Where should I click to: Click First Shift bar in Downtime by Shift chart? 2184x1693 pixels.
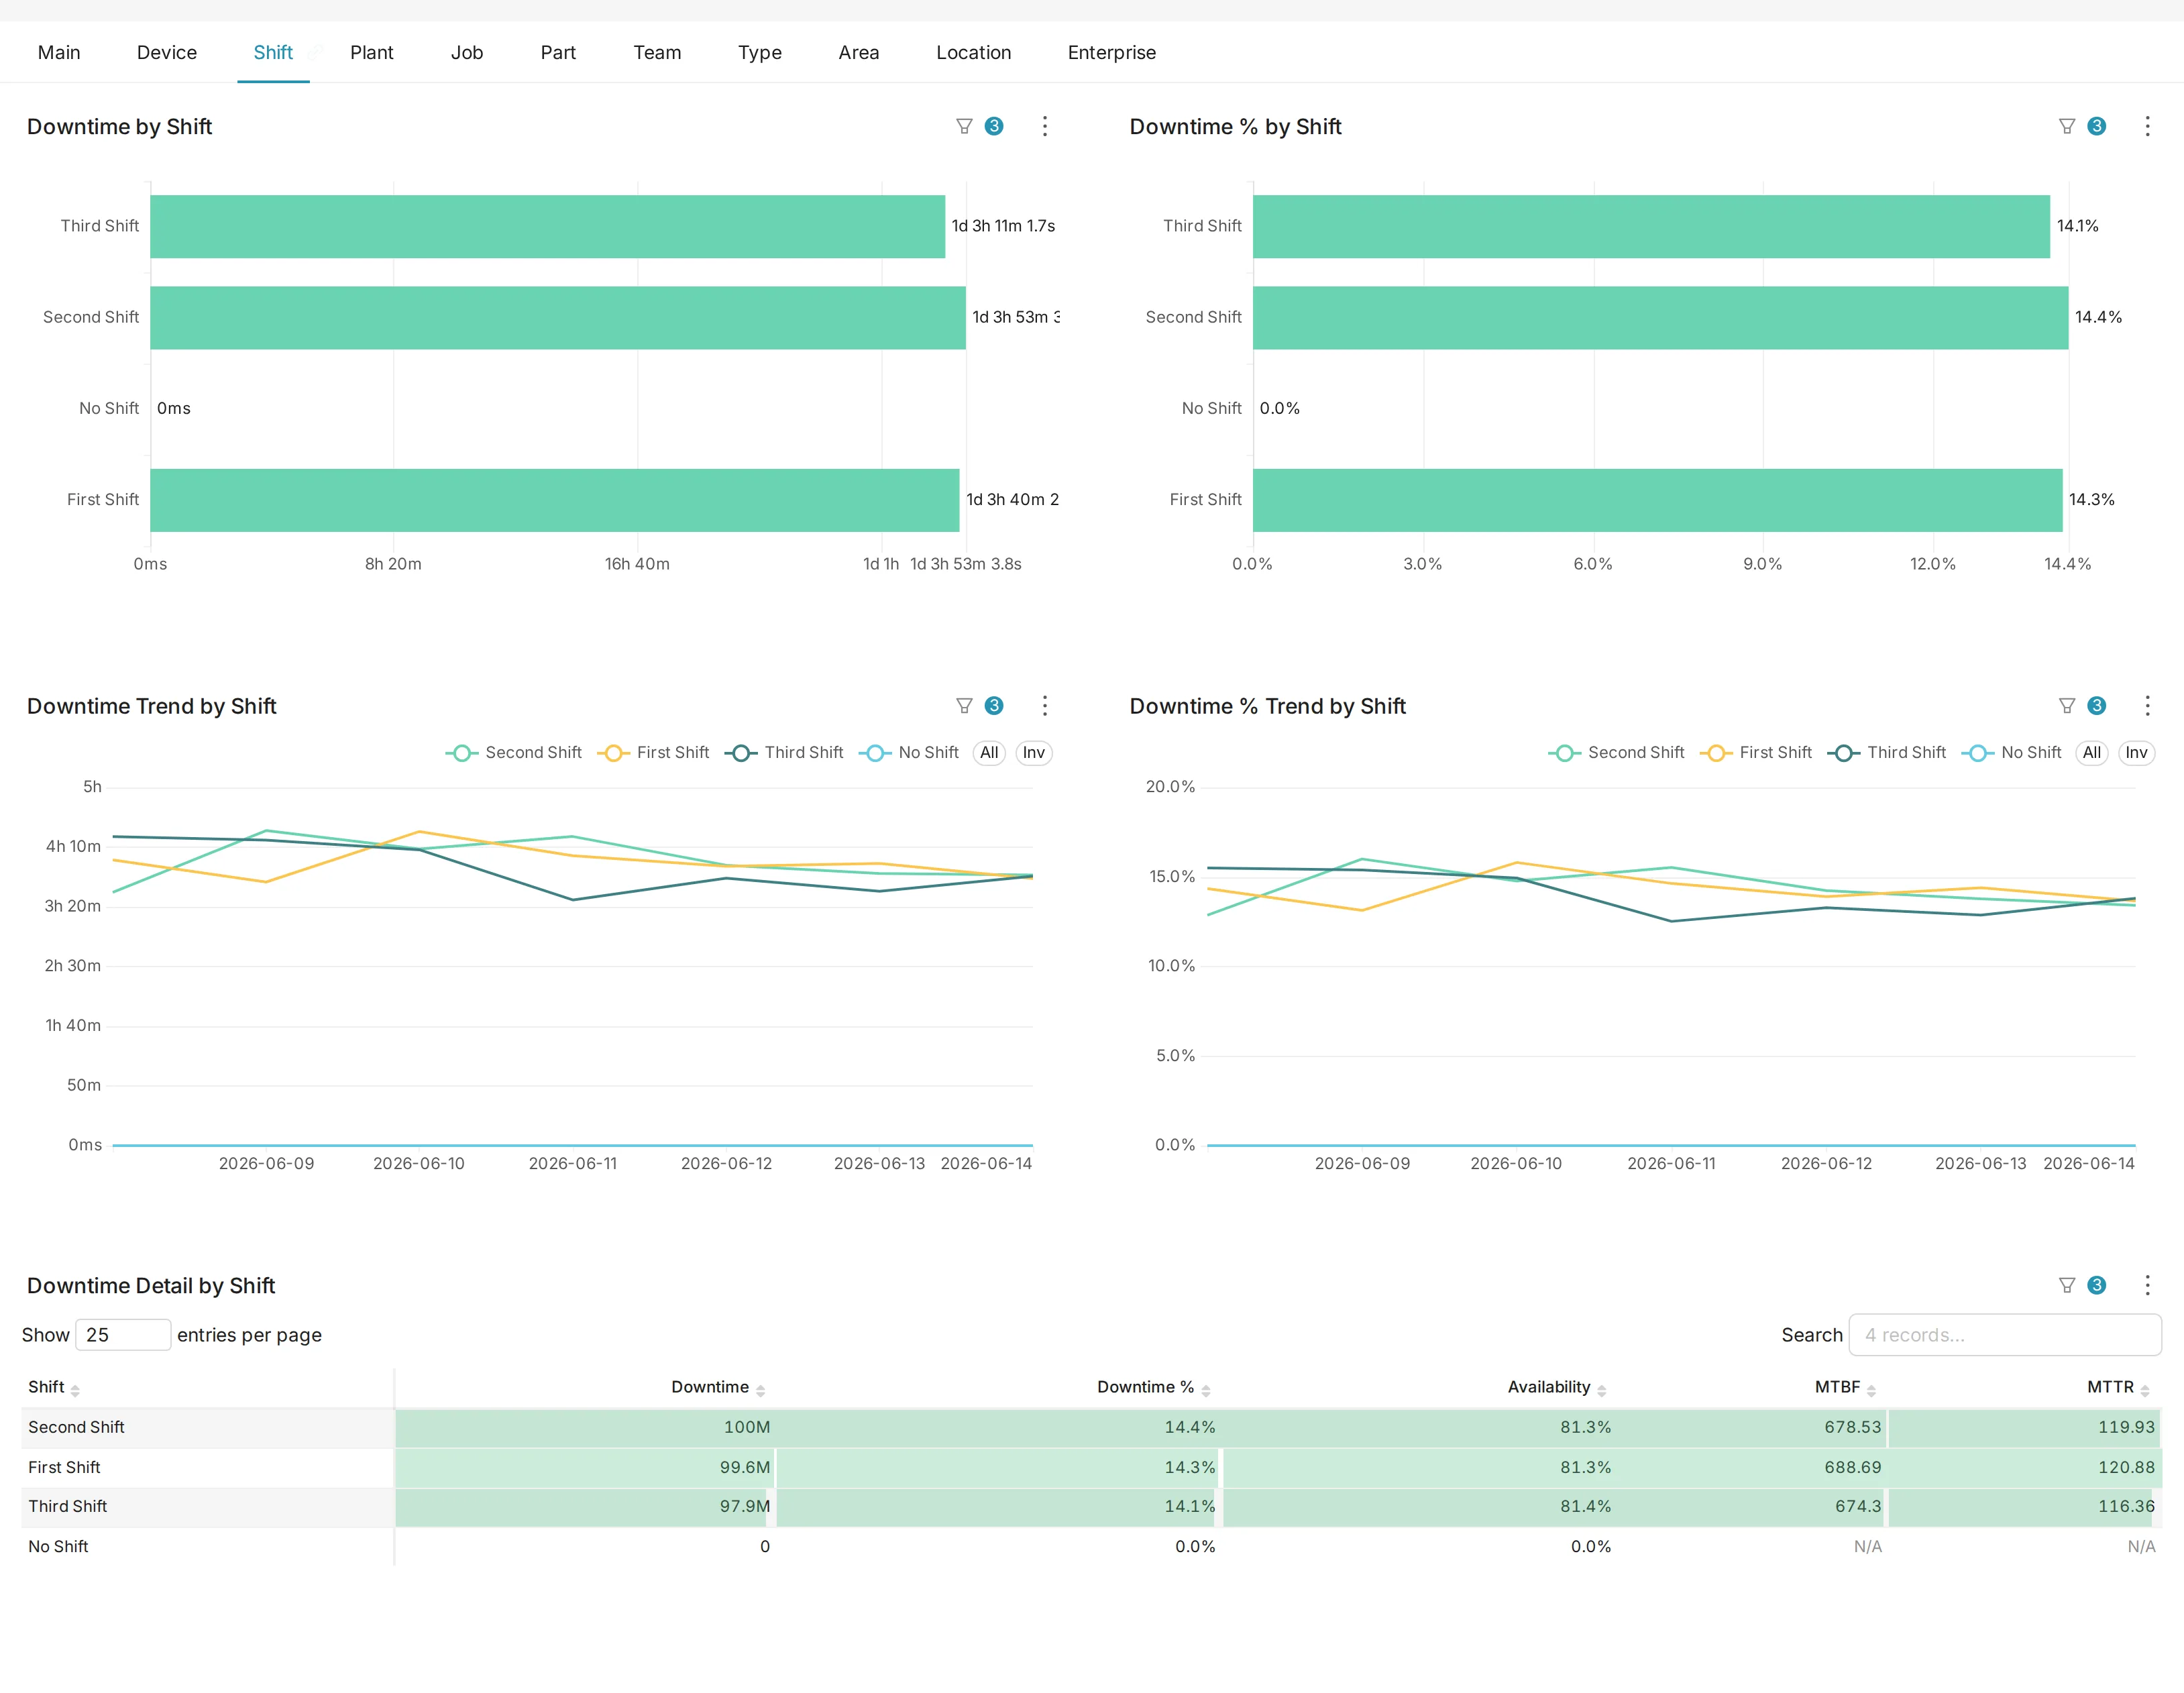(555, 500)
